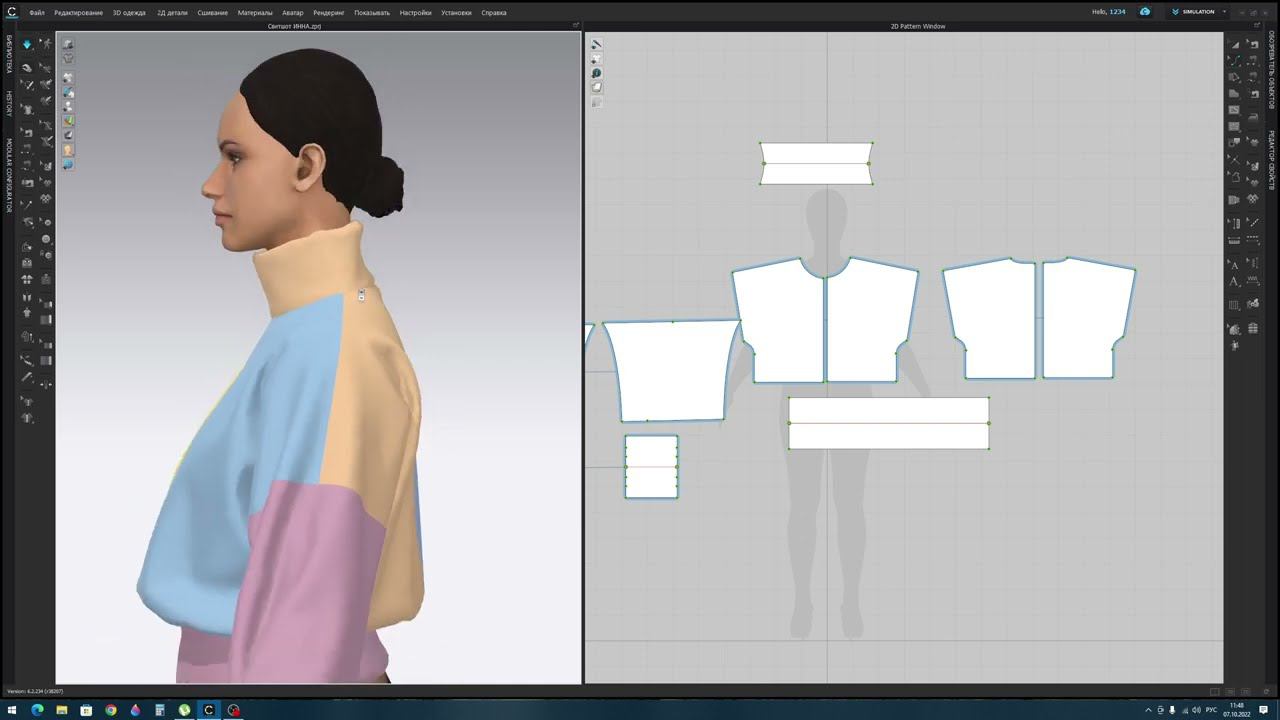Open the РЕДАКТОР СВОЙСТВ side tab
This screenshot has height=720, width=1280.
[1272, 160]
